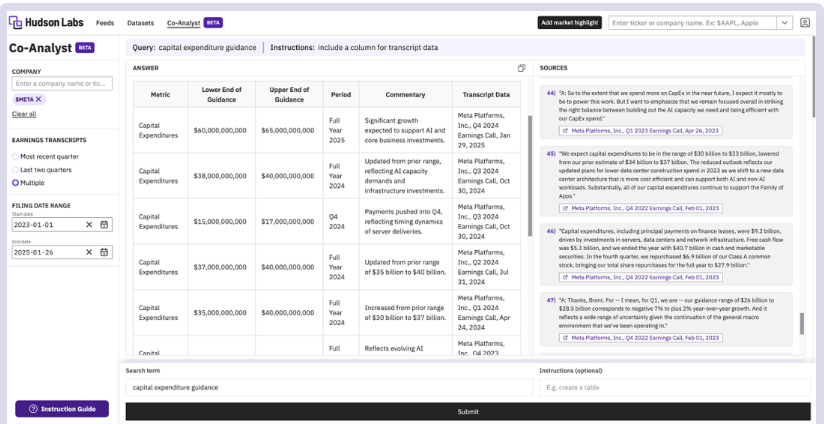Expand the ticker search dropdown arrow

click(785, 22)
